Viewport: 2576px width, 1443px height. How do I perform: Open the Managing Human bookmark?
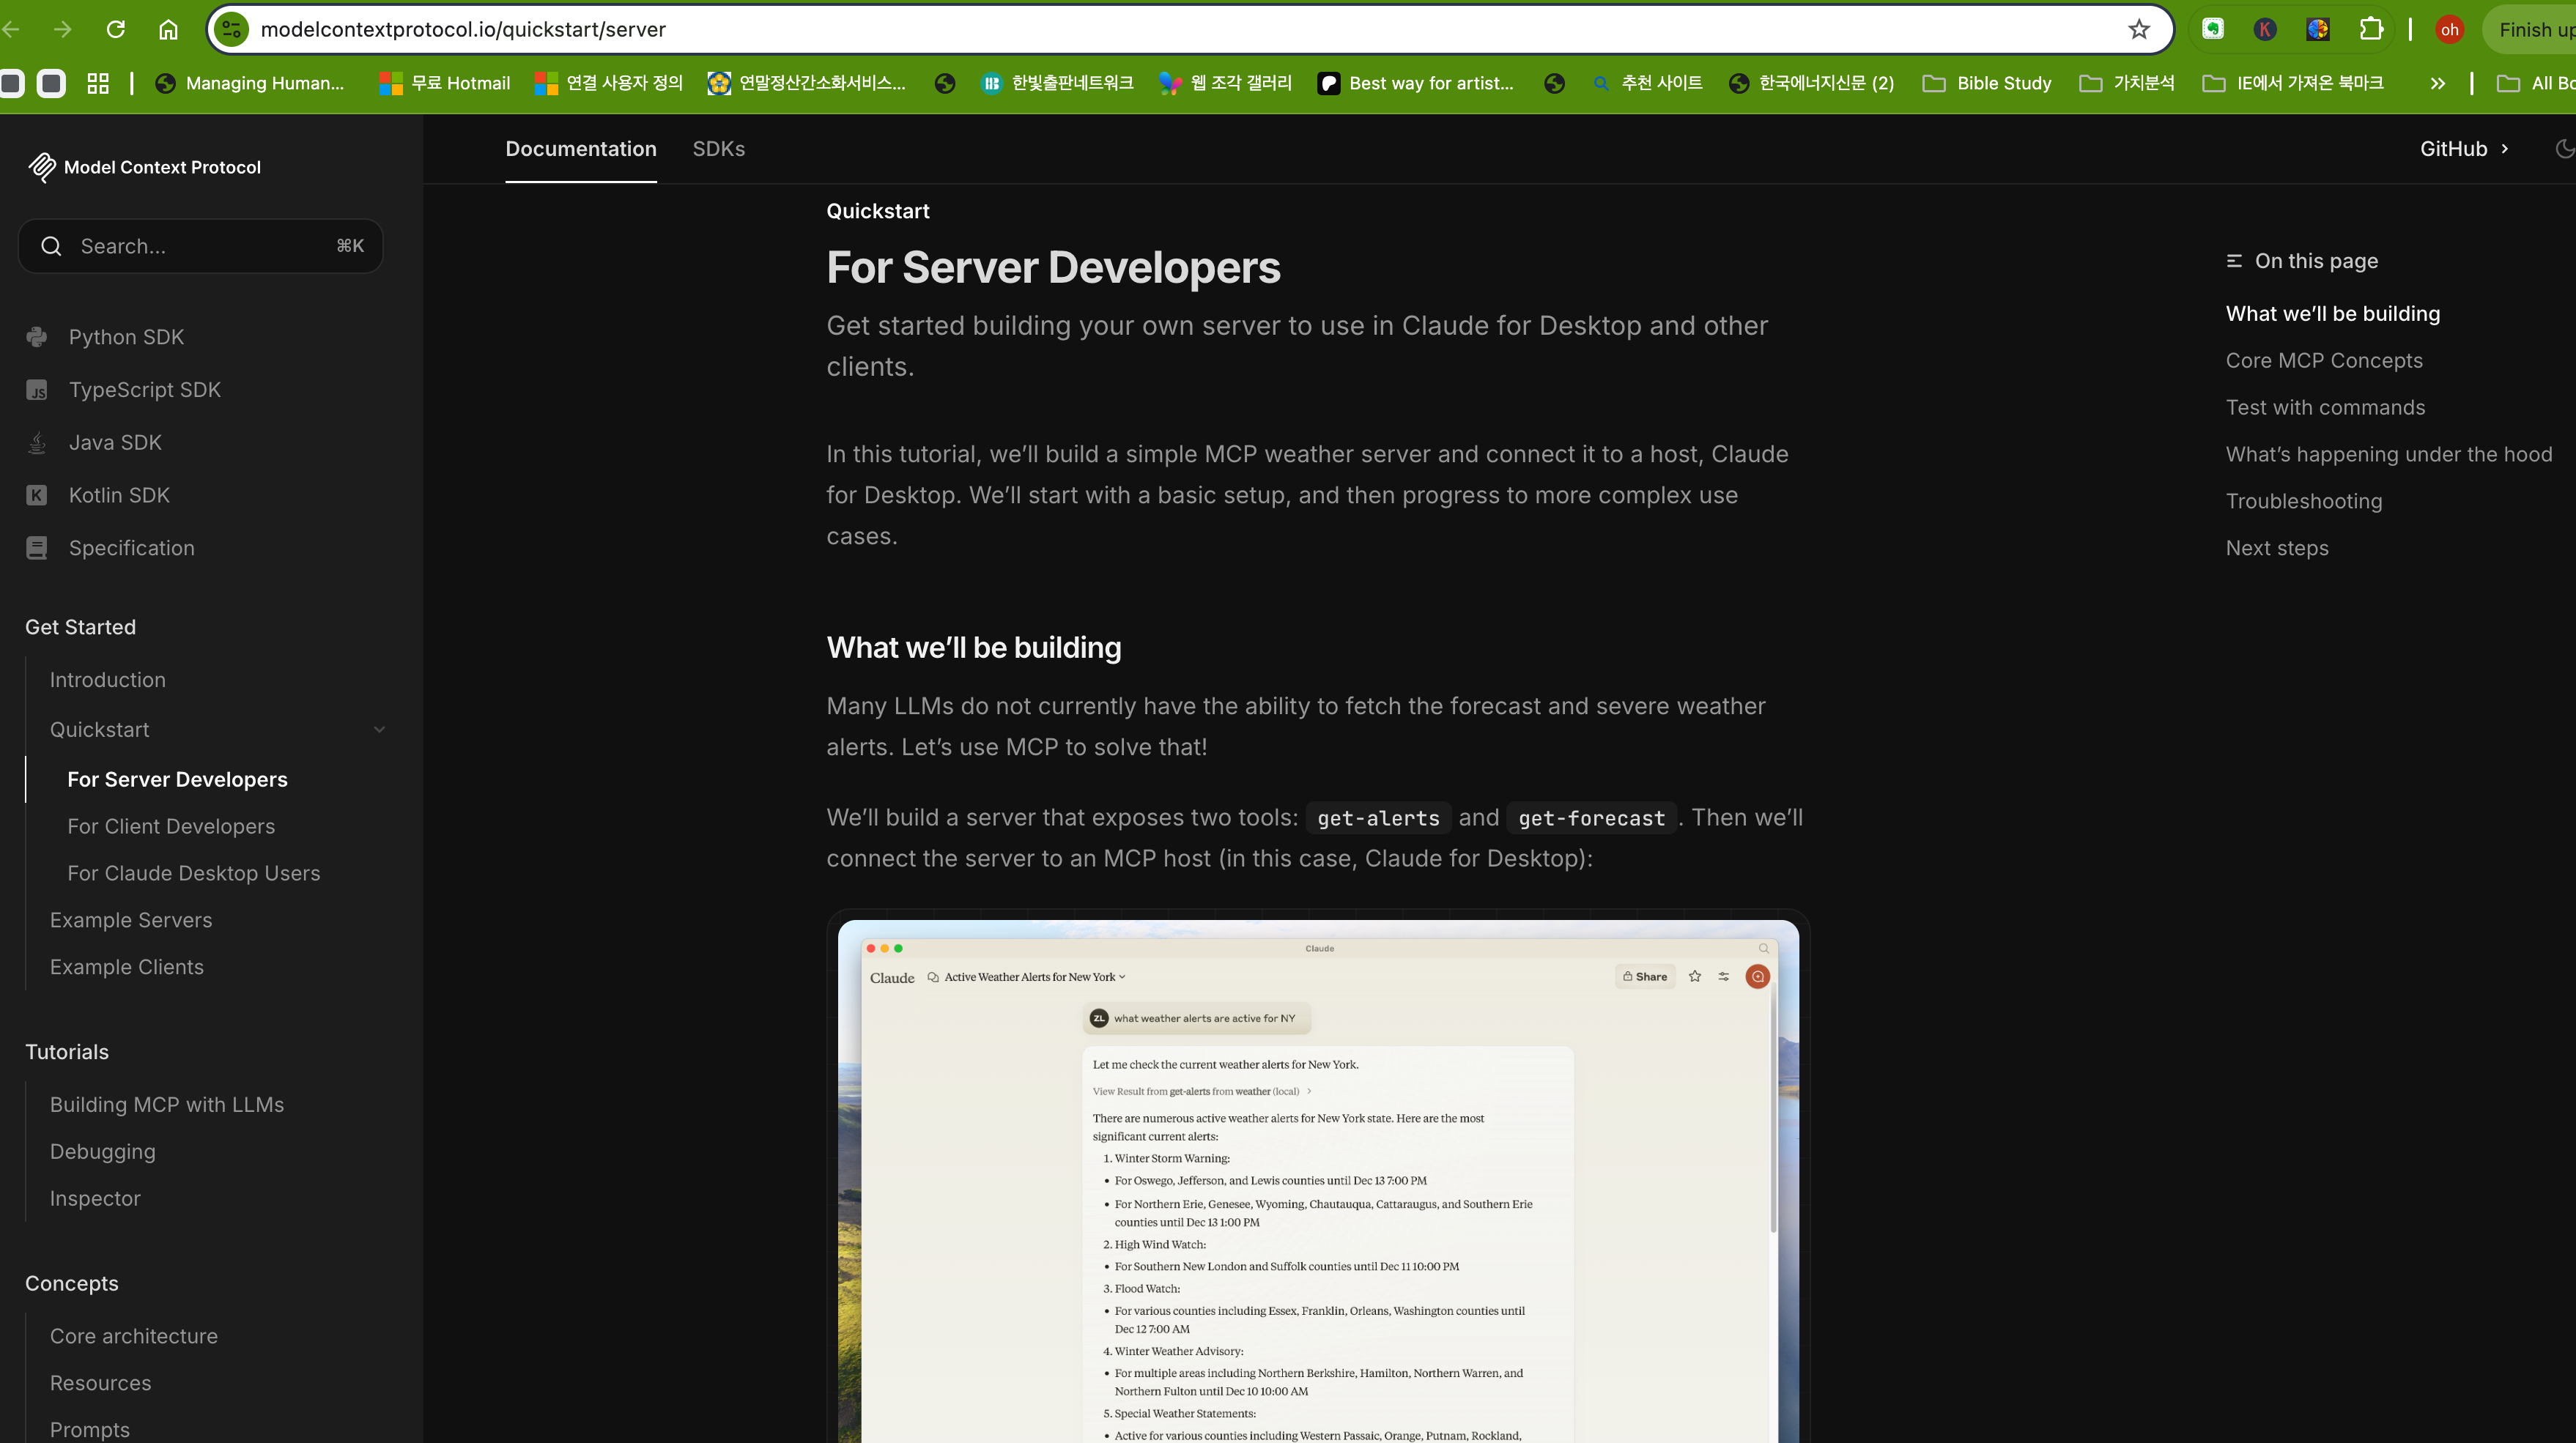point(250,83)
